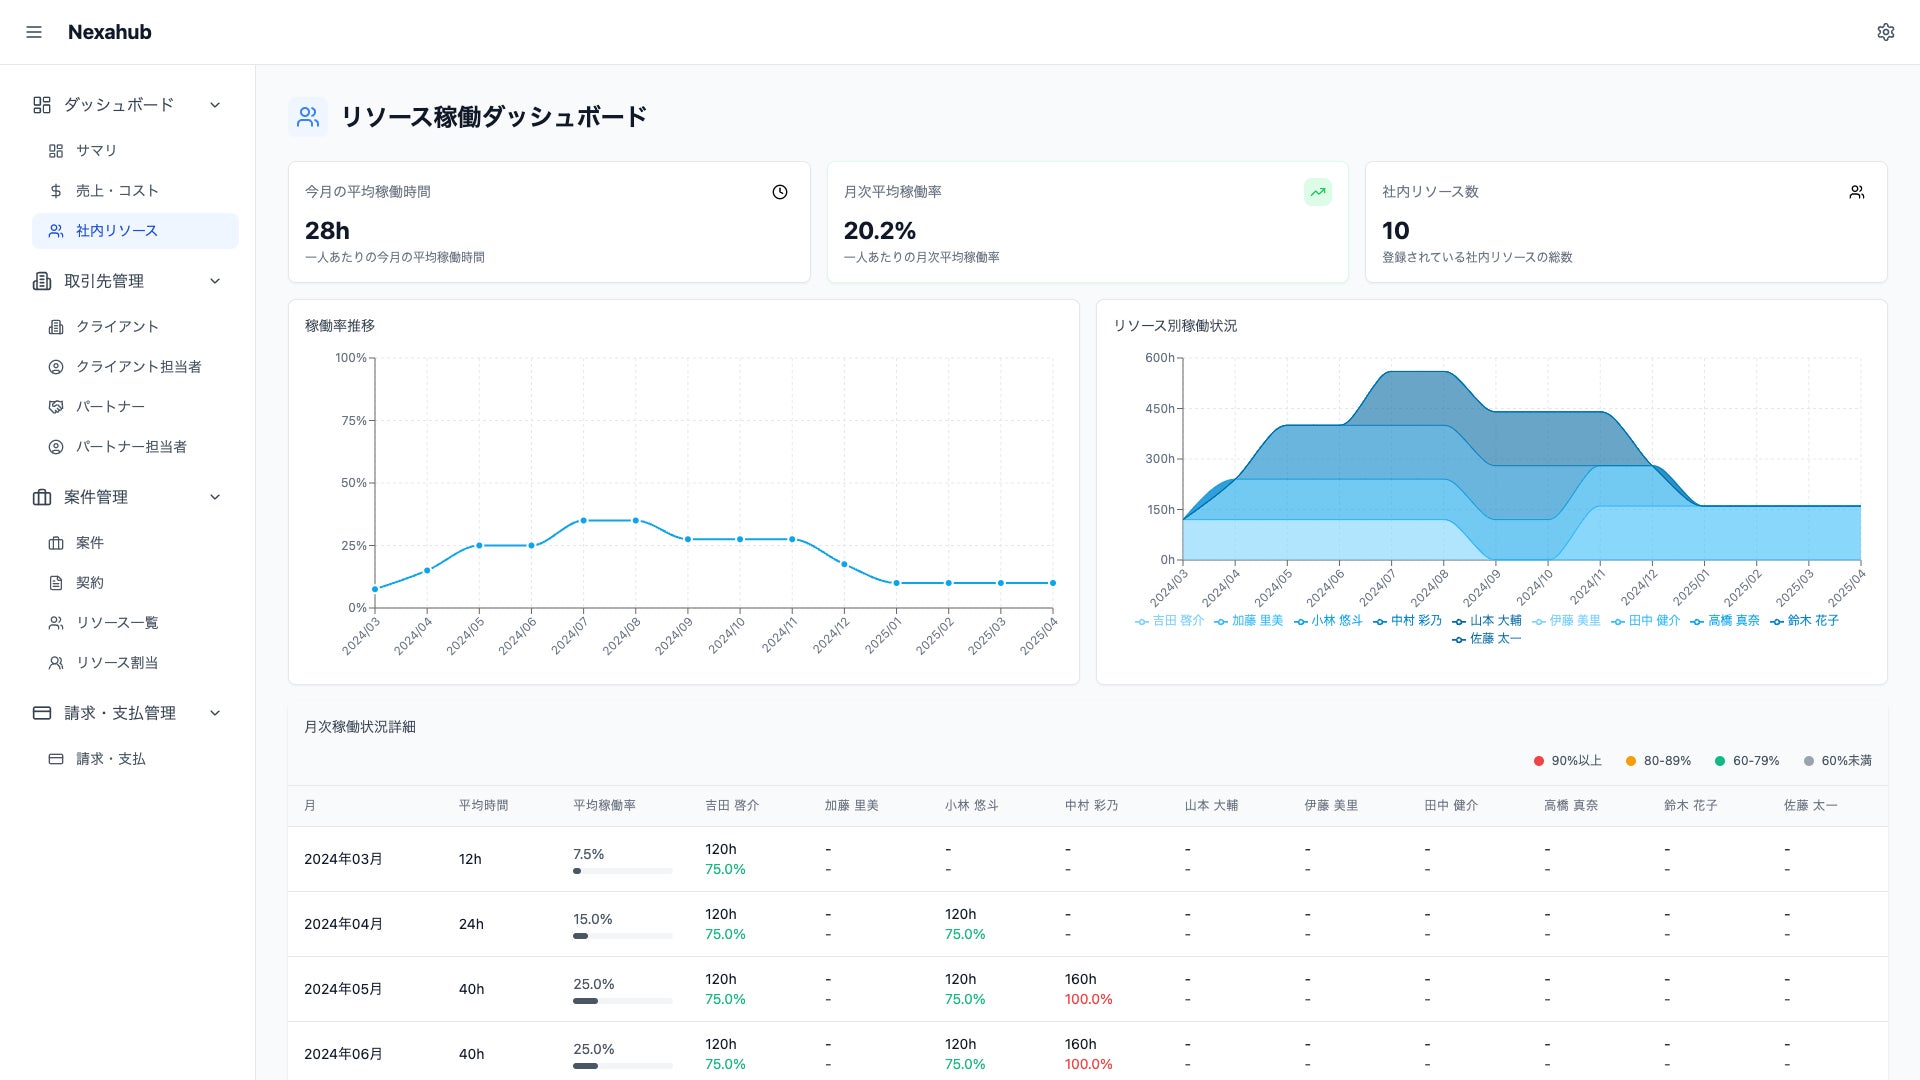Click the people icon in the resource count card

1856,192
